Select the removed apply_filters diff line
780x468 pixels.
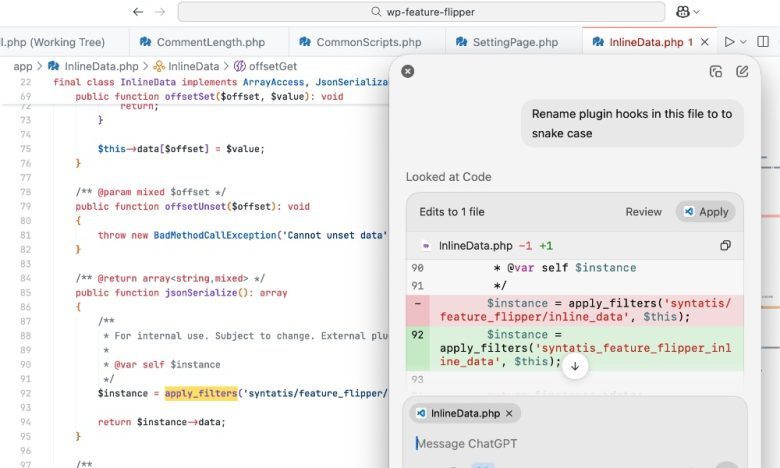tap(575, 310)
